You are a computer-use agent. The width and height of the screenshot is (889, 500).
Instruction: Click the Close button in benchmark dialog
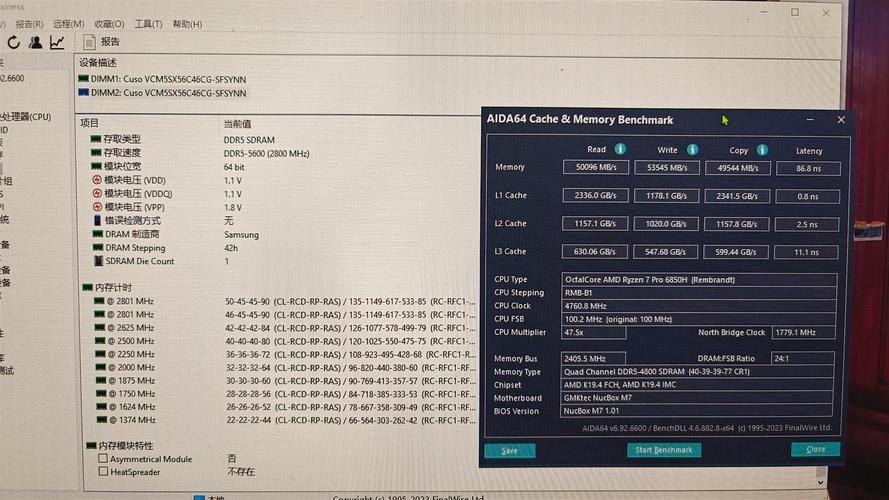[815, 449]
